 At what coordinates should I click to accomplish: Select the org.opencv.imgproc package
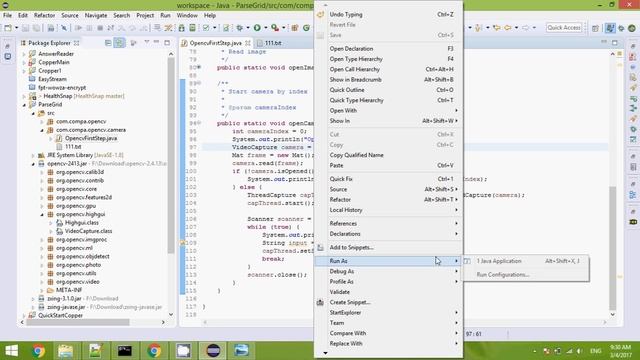click(x=81, y=240)
